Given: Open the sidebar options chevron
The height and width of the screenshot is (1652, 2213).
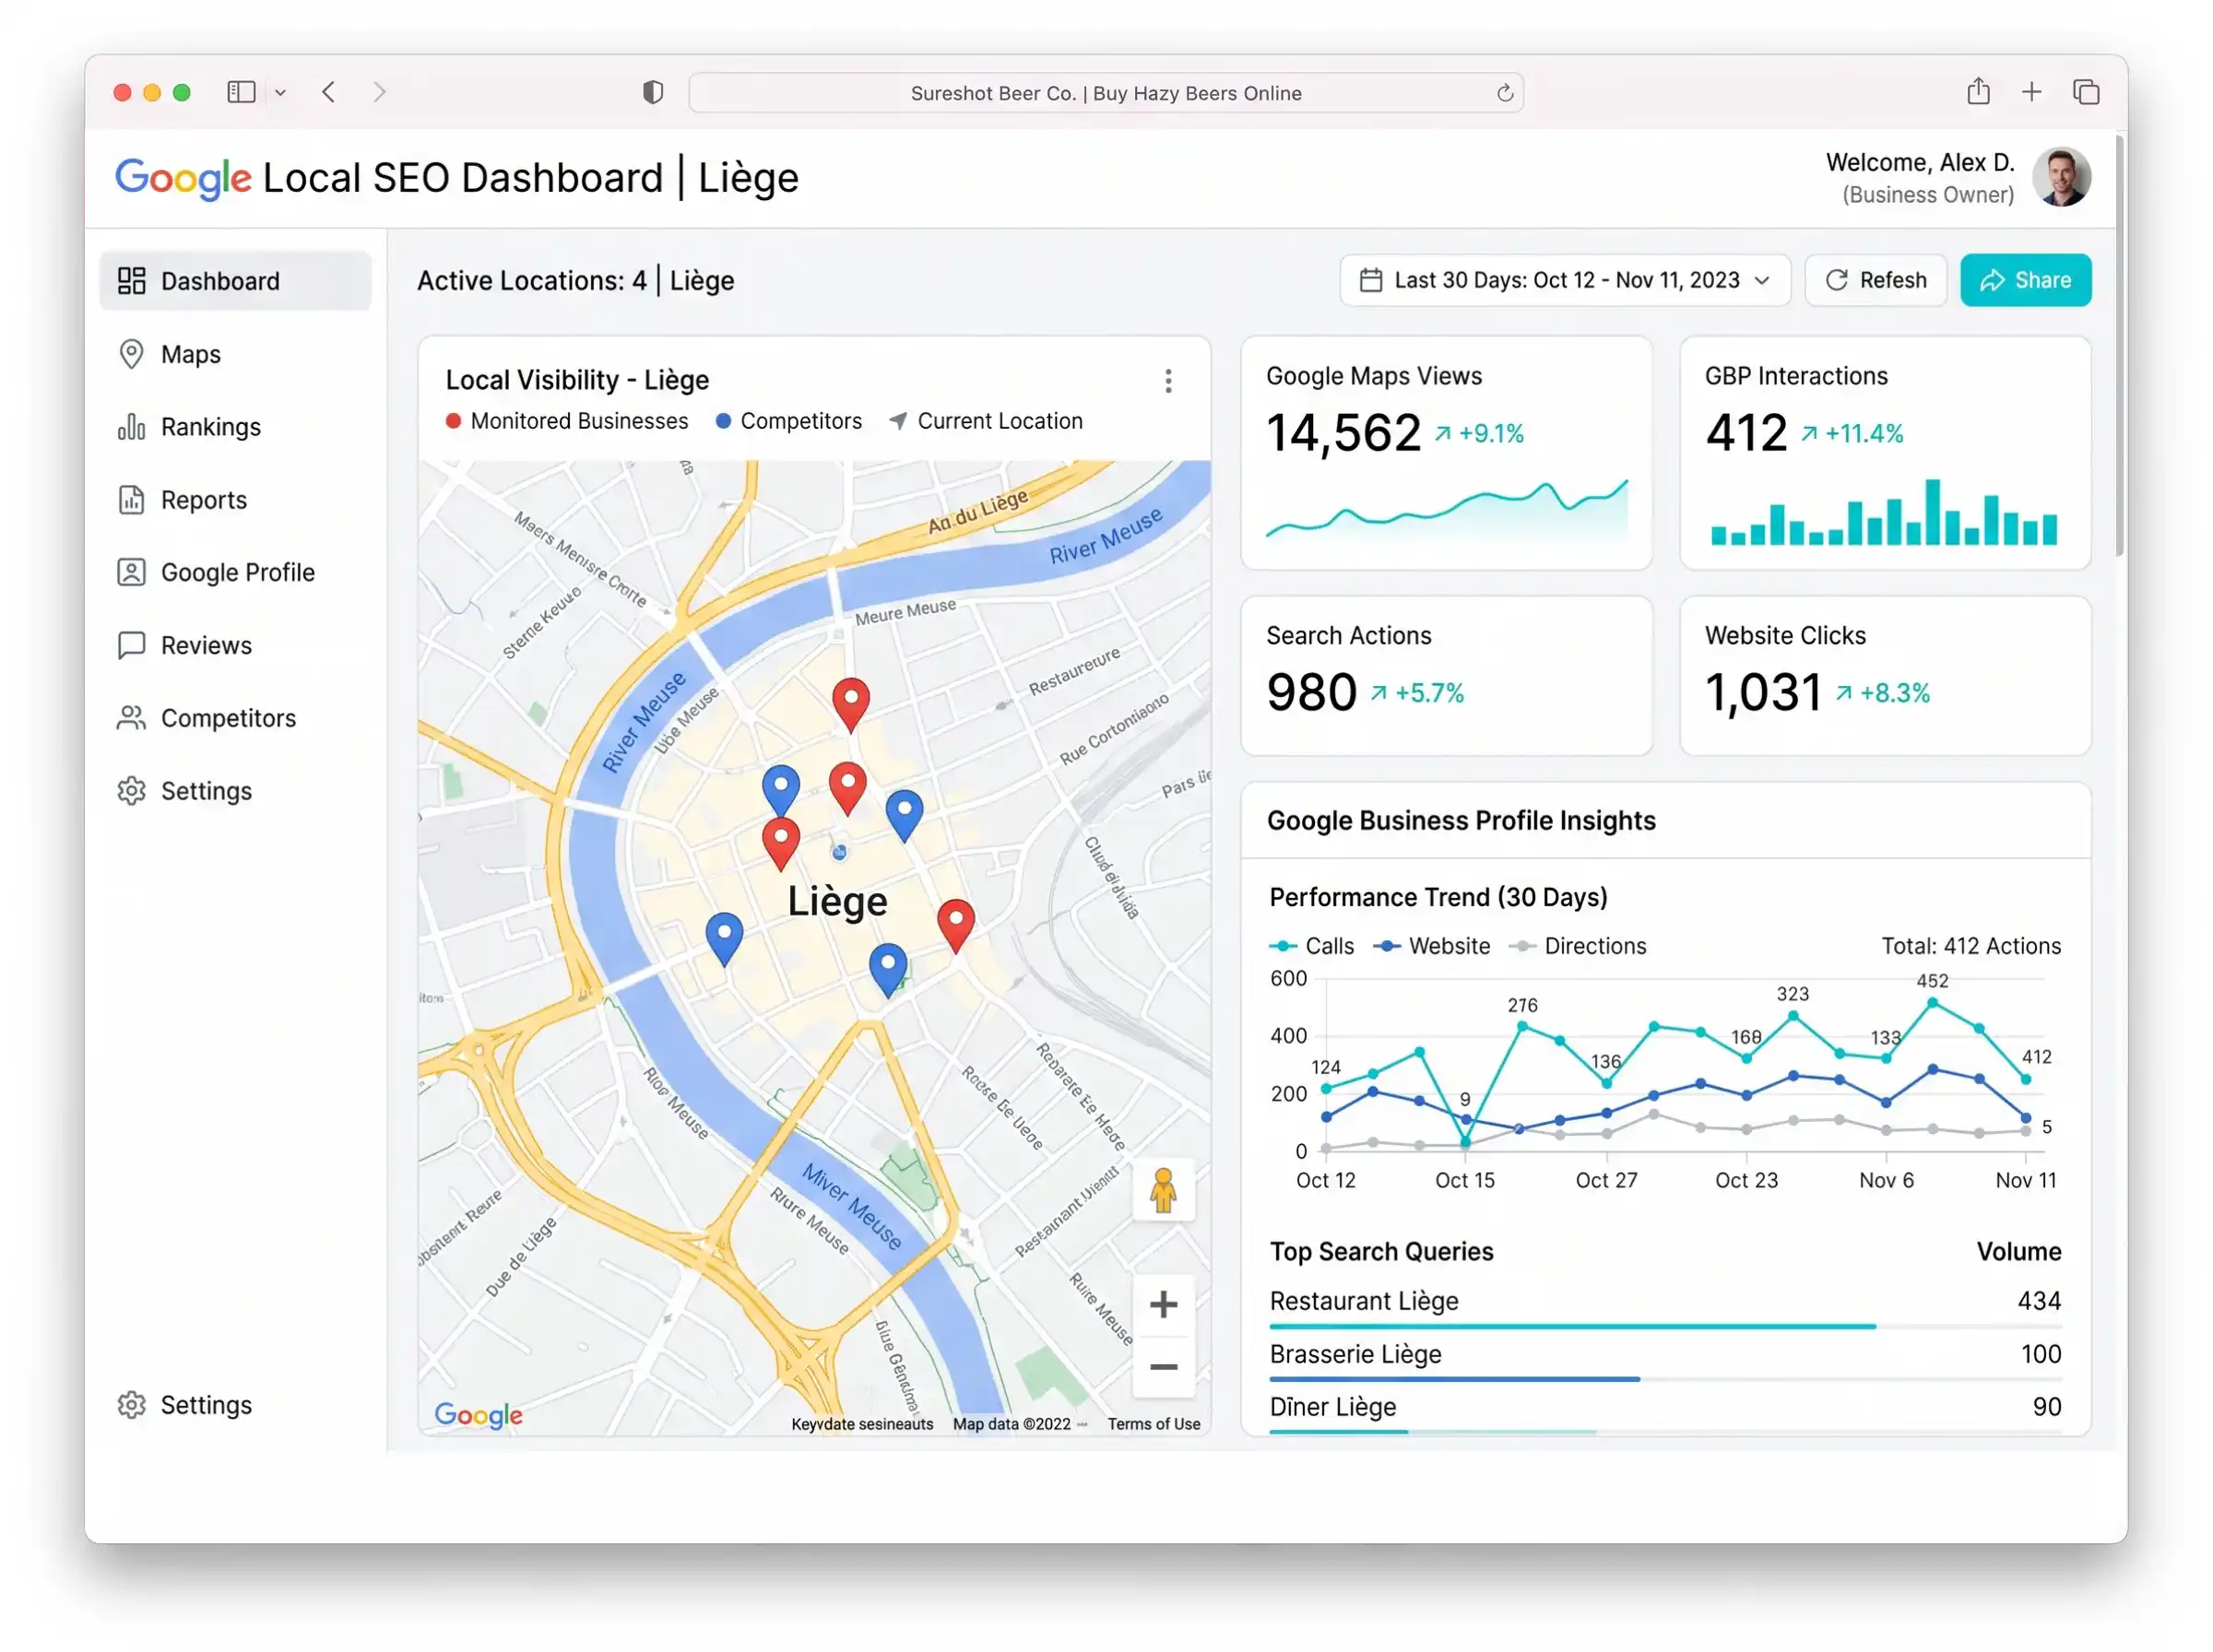Looking at the screenshot, I should (x=280, y=93).
